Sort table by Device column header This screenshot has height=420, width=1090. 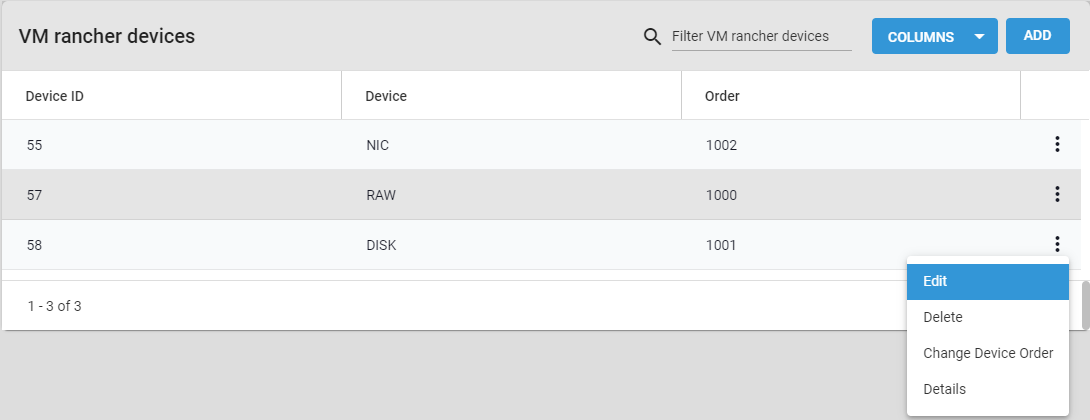(386, 97)
